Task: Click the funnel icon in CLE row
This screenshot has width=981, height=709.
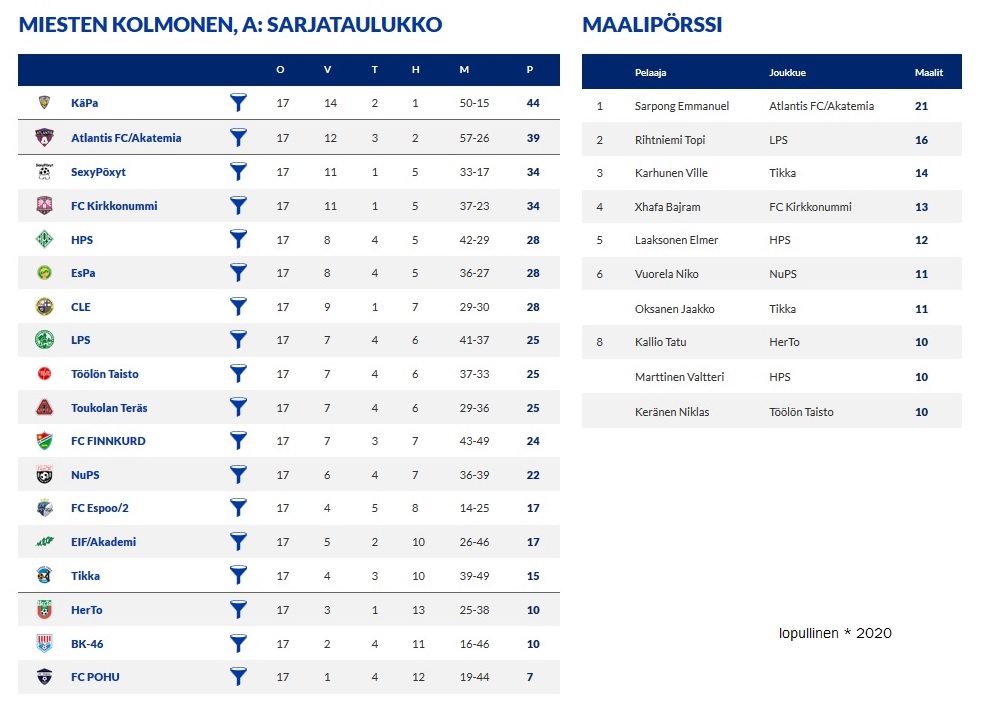Action: pos(238,306)
